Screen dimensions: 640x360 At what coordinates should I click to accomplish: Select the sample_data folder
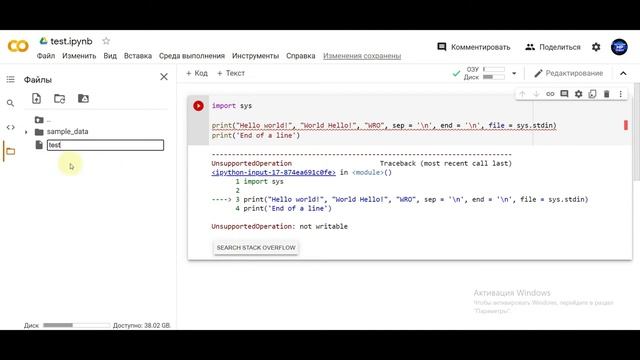click(67, 131)
